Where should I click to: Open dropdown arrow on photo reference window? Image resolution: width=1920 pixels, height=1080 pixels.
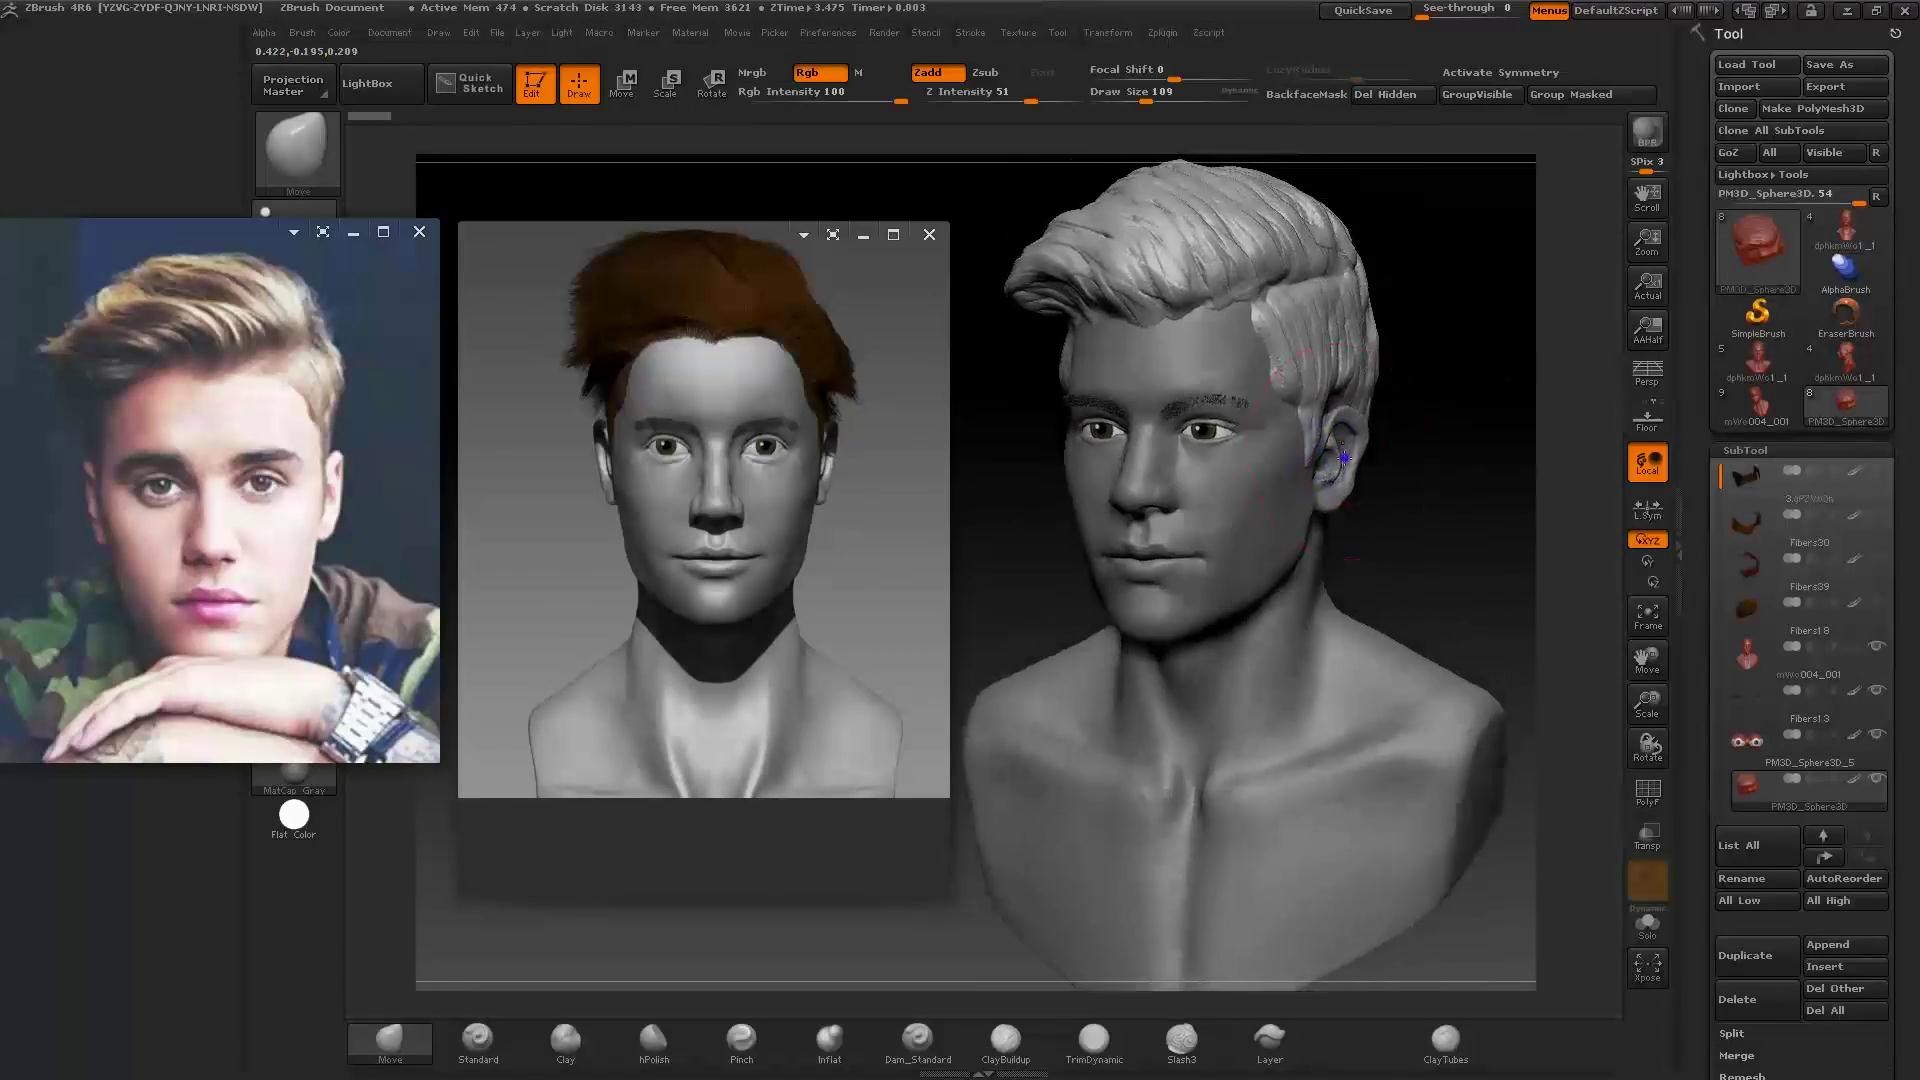point(294,232)
